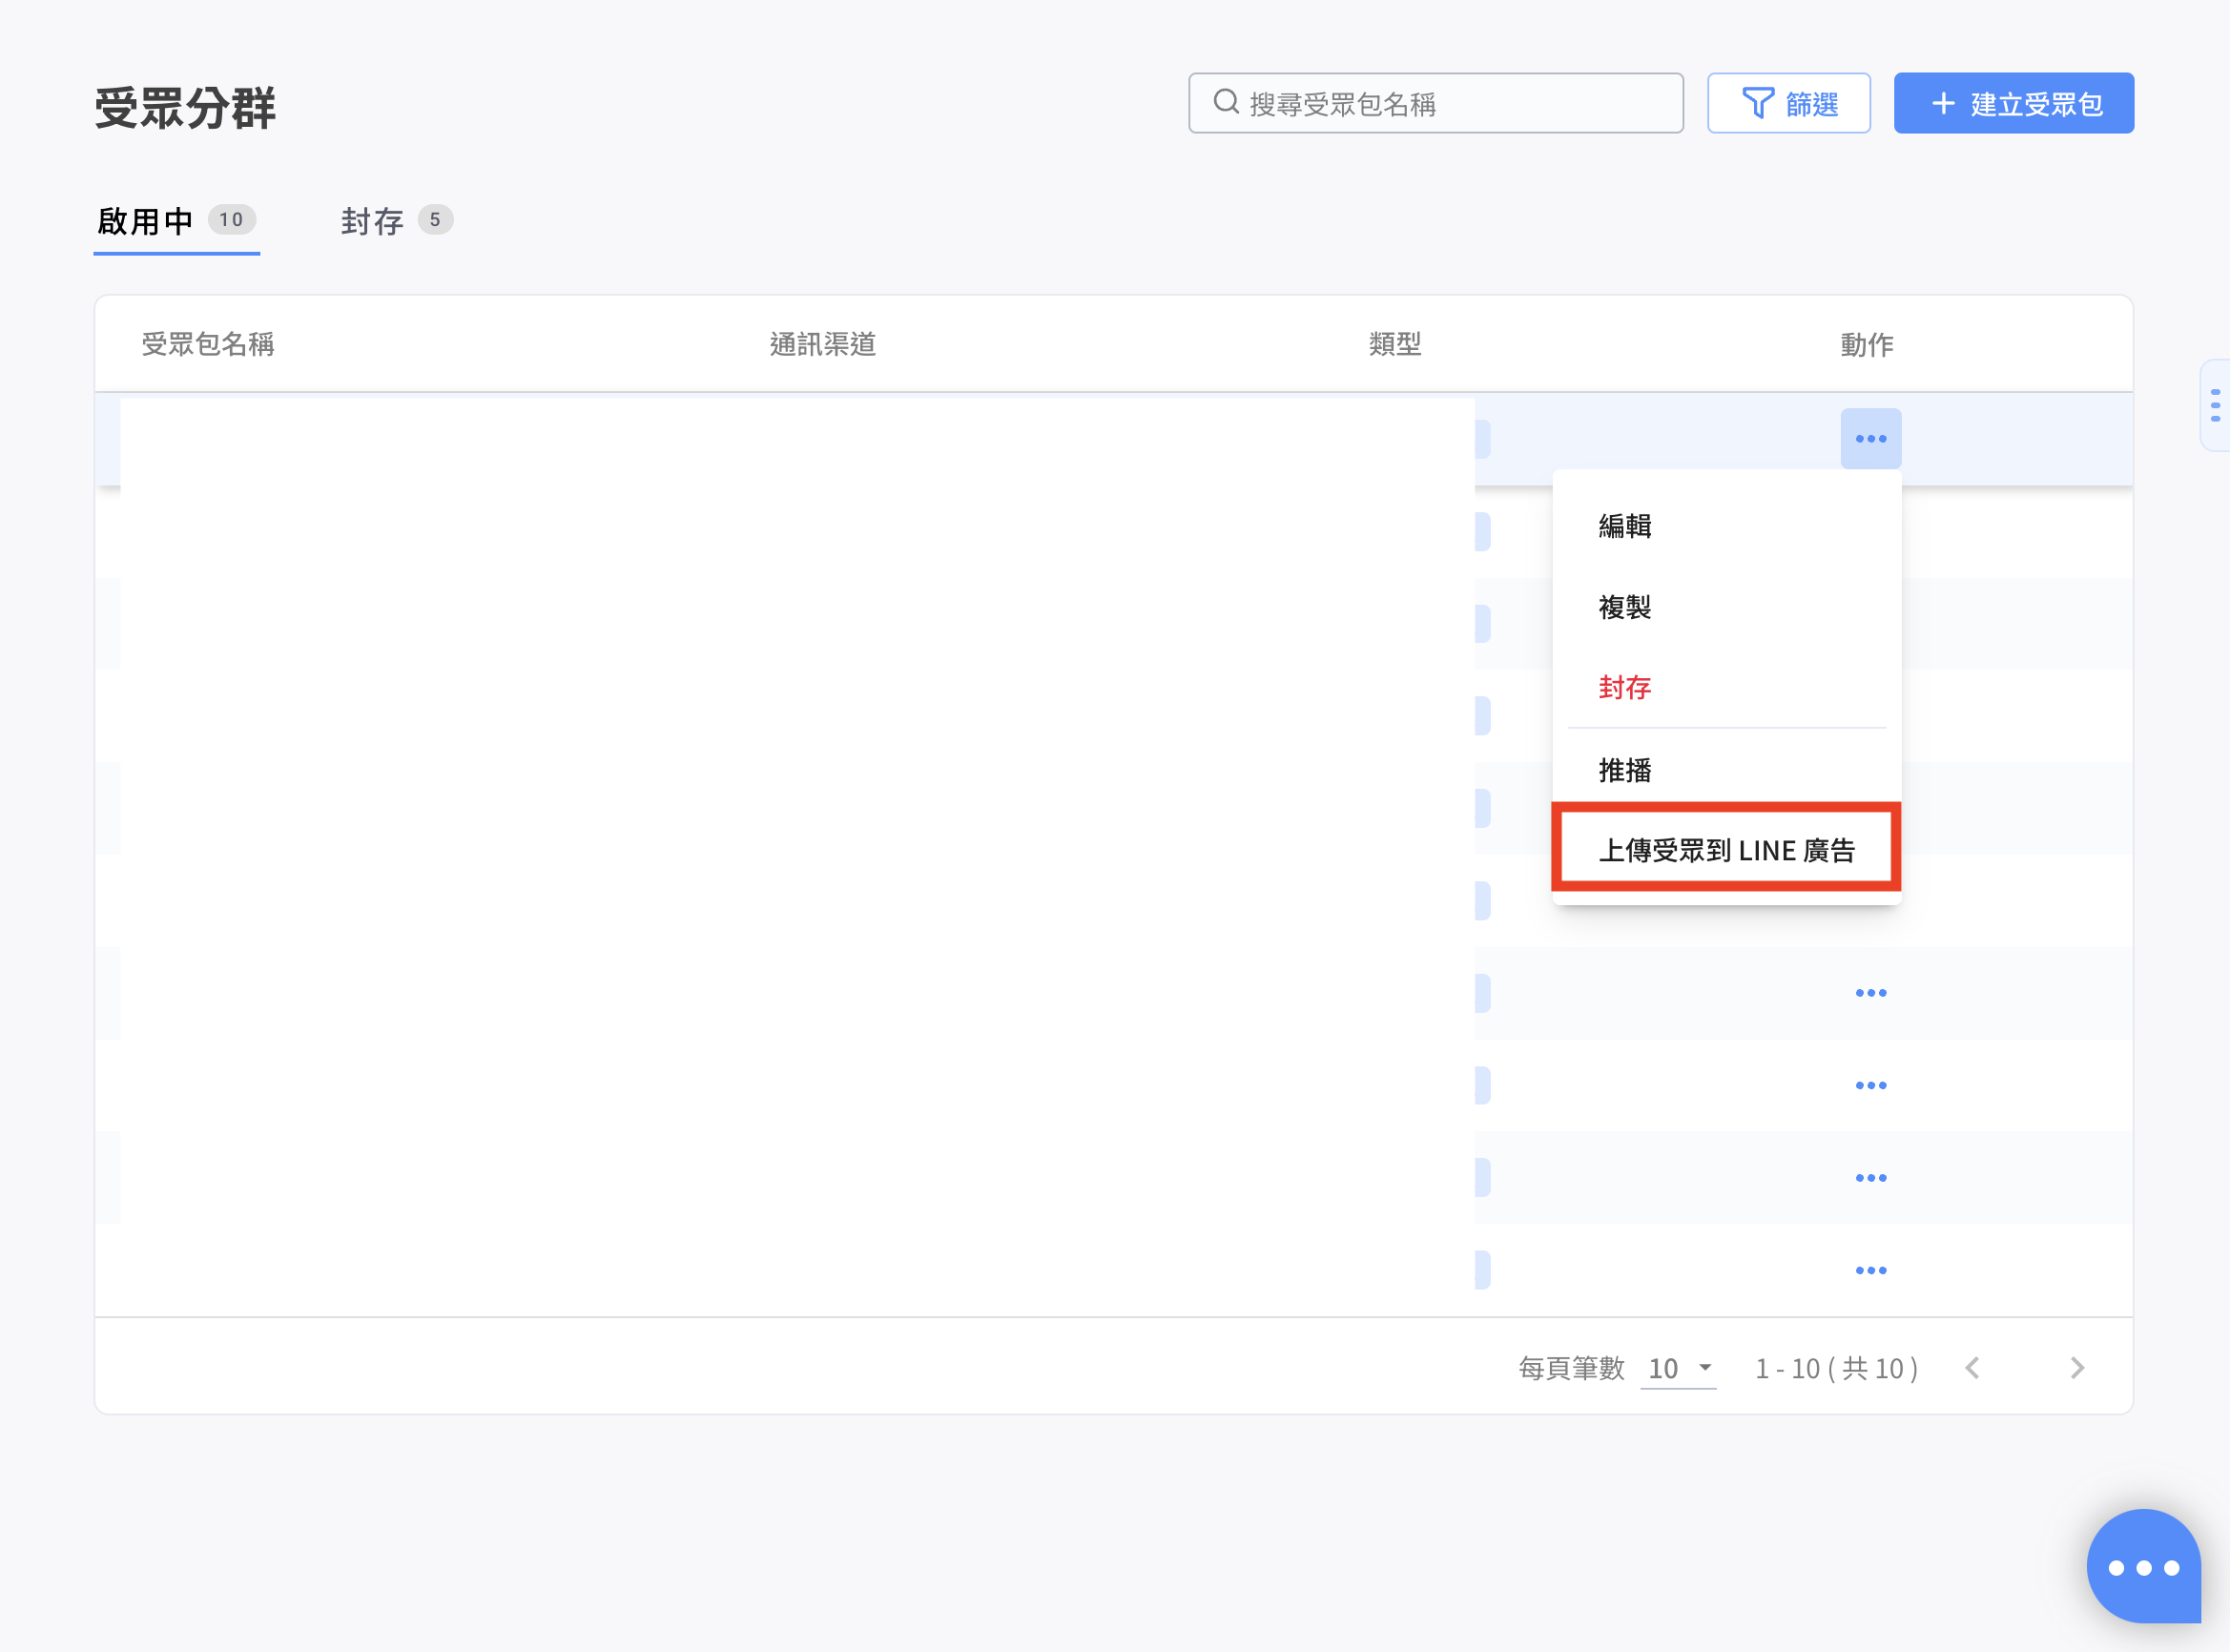Open the chat bubble widget

2142,1566
